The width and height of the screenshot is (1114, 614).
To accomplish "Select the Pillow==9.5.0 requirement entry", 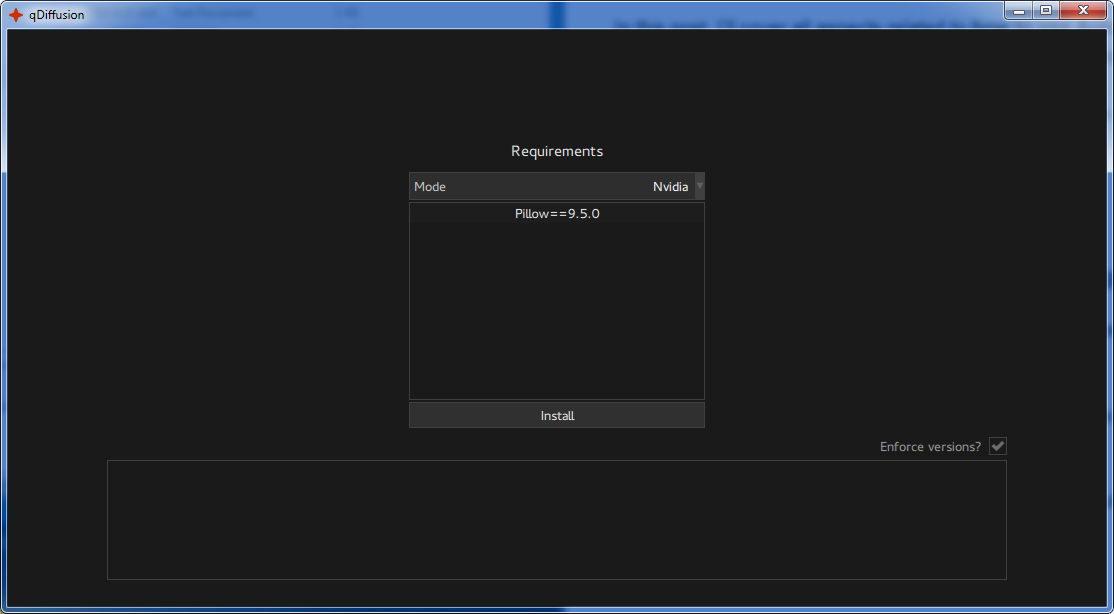I will click(557, 214).
